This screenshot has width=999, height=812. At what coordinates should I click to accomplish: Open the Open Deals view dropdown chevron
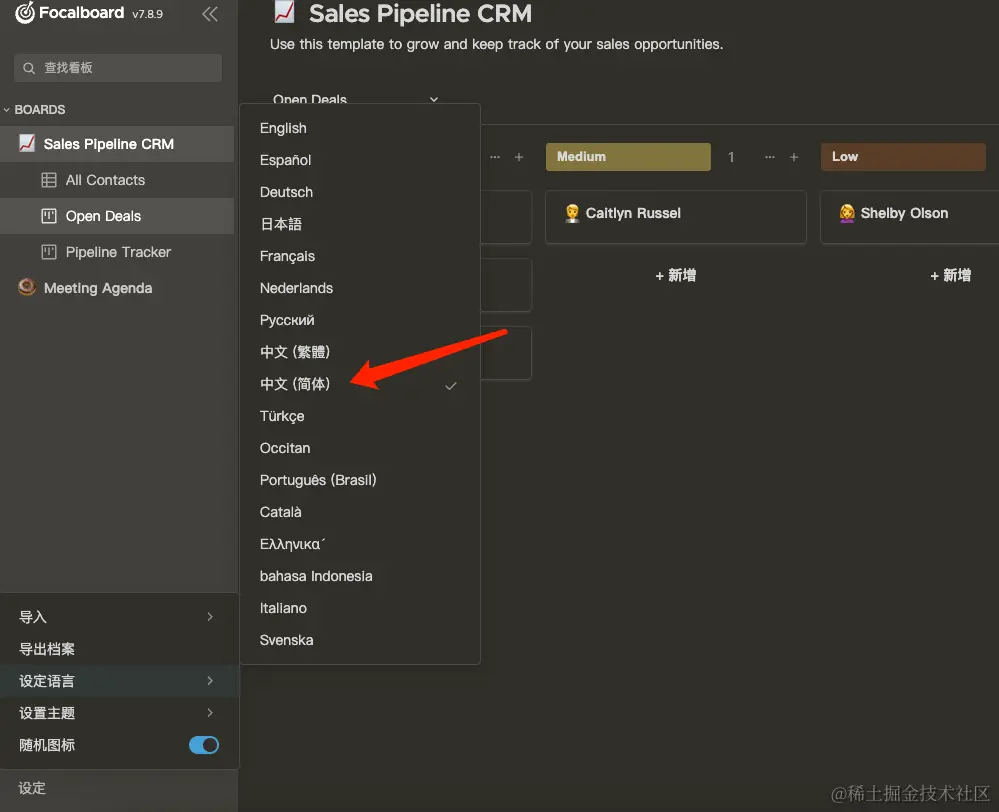(434, 99)
